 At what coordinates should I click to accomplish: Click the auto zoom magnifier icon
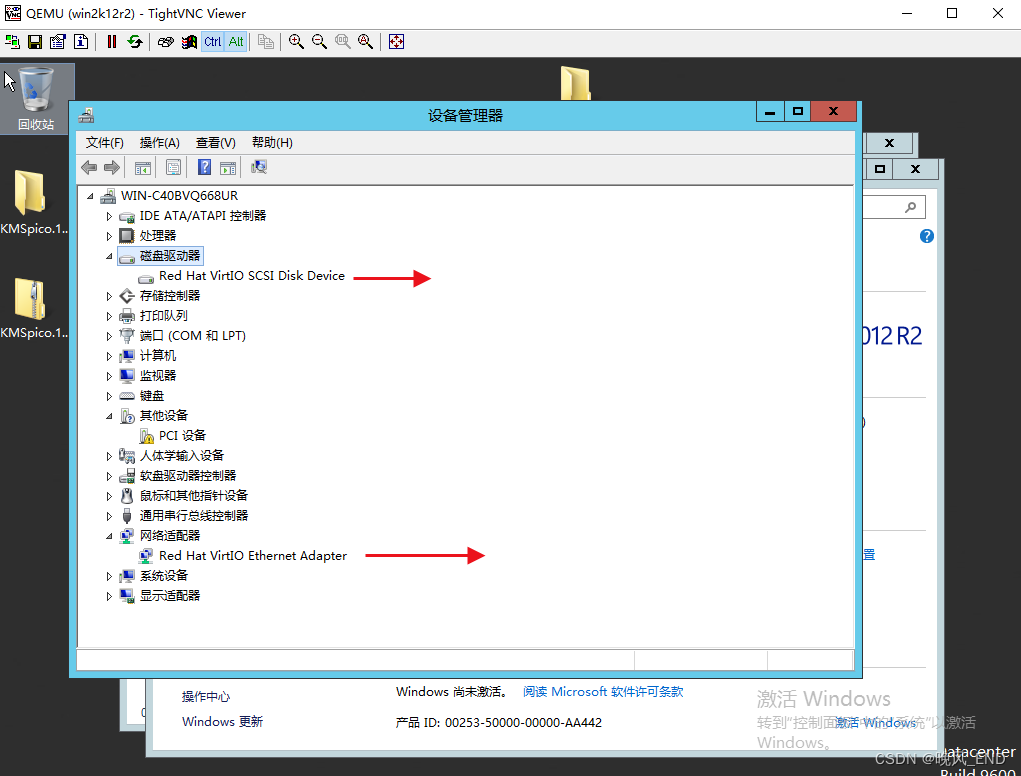[365, 42]
